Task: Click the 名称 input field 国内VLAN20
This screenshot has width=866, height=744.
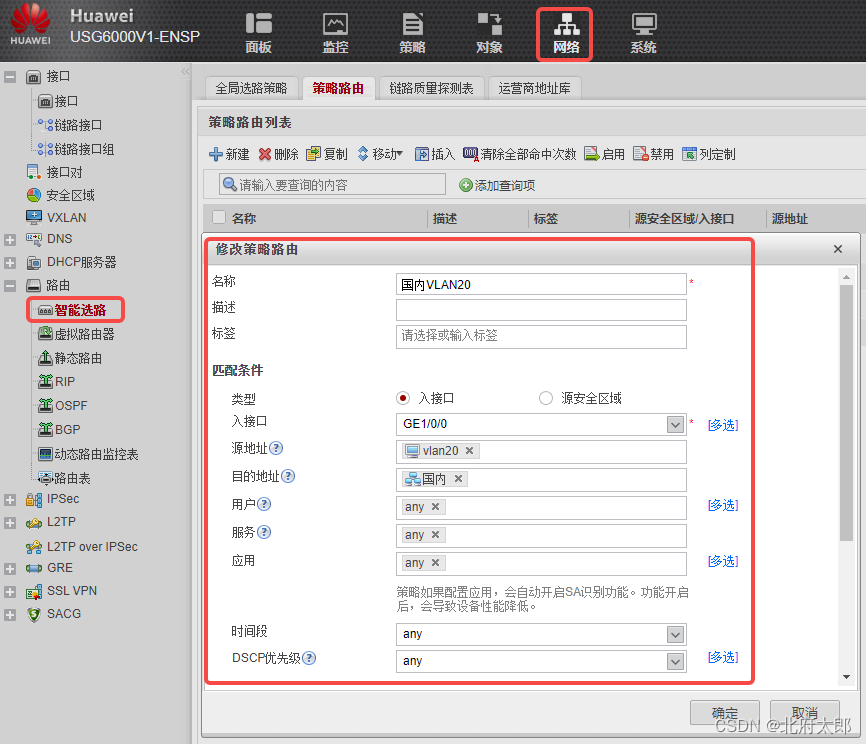Action: coord(541,284)
